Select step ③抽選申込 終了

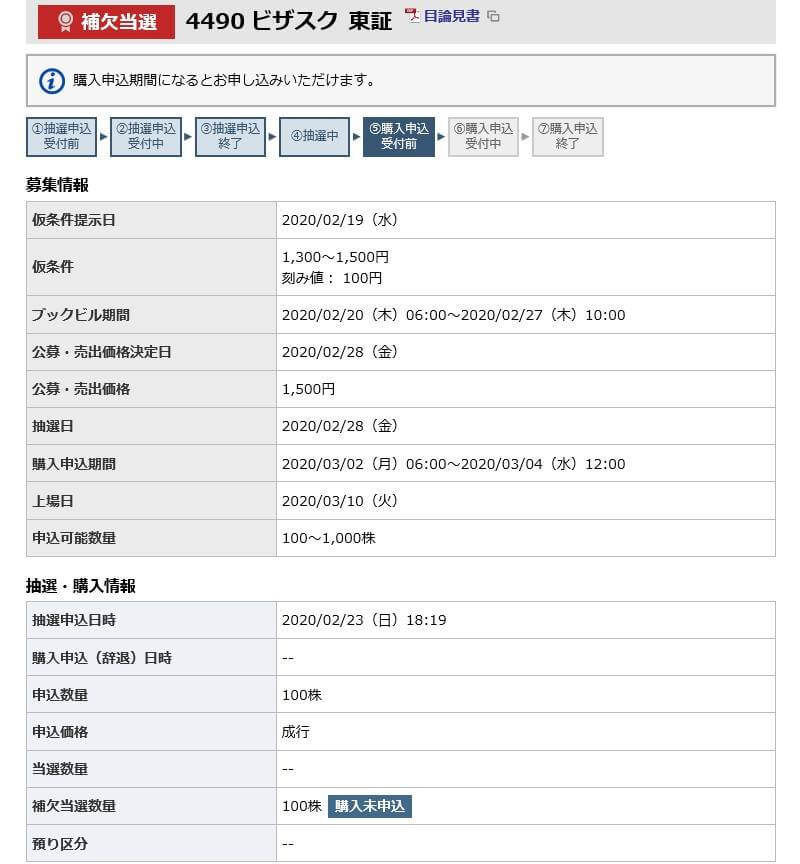tap(230, 137)
